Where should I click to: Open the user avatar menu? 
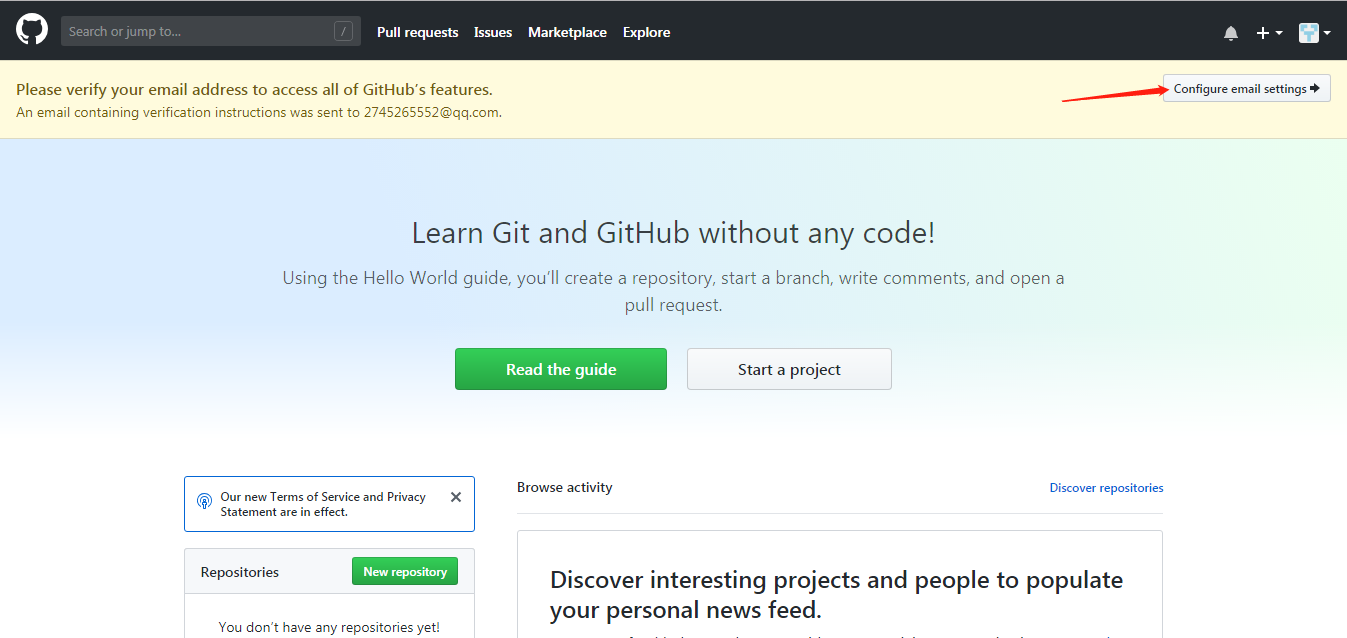coord(1314,33)
